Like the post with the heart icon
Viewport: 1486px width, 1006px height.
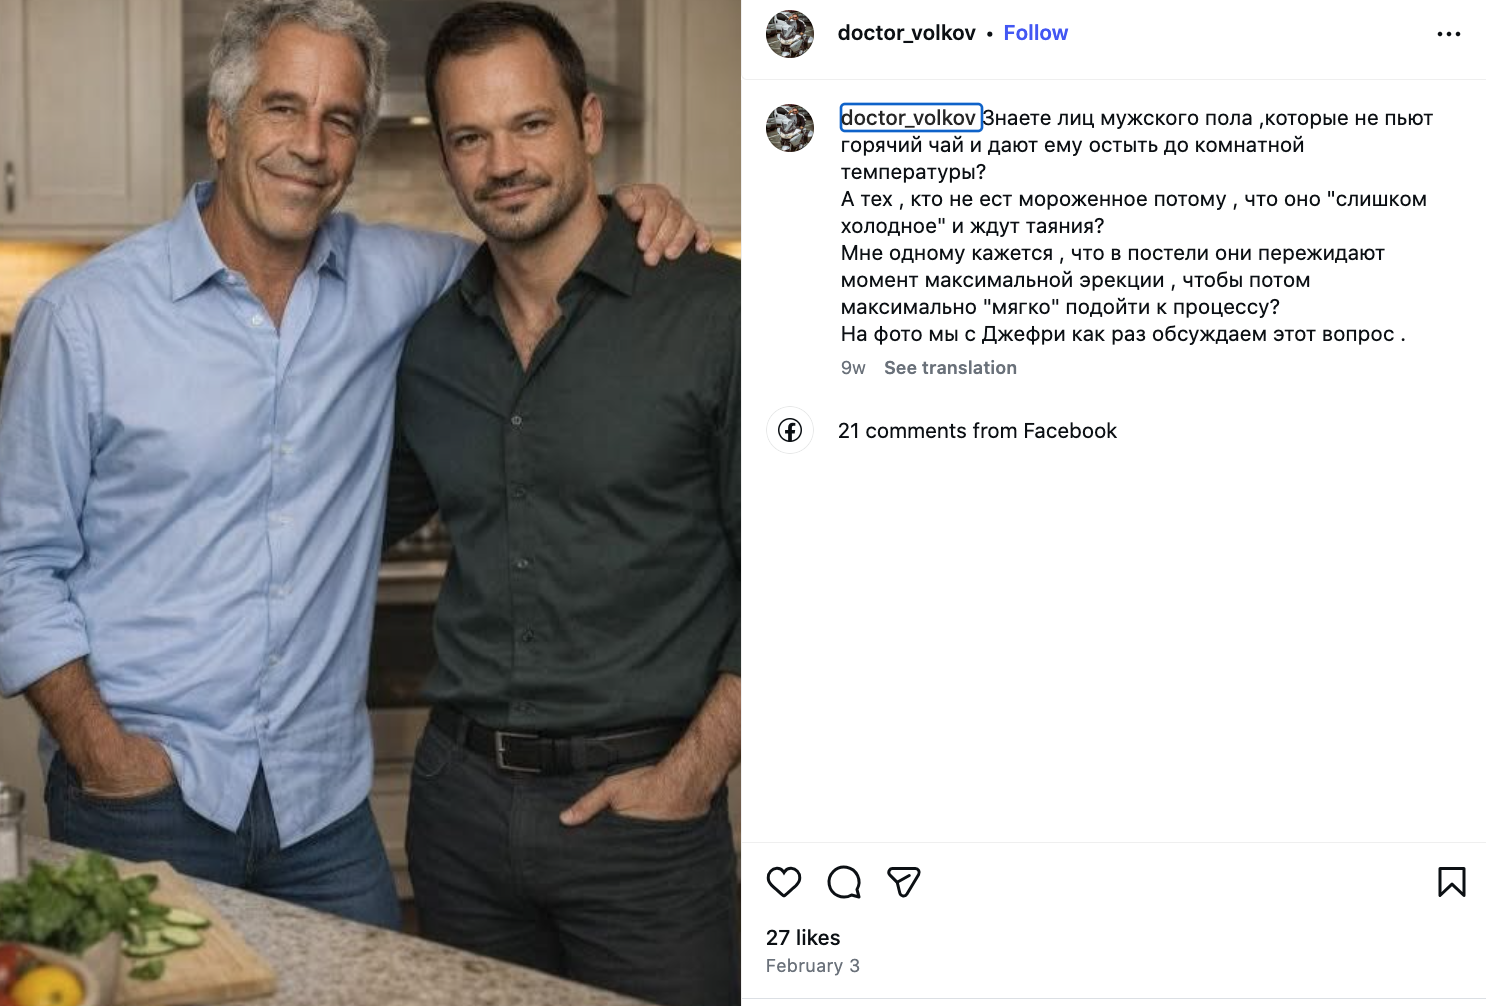pyautogui.click(x=784, y=882)
